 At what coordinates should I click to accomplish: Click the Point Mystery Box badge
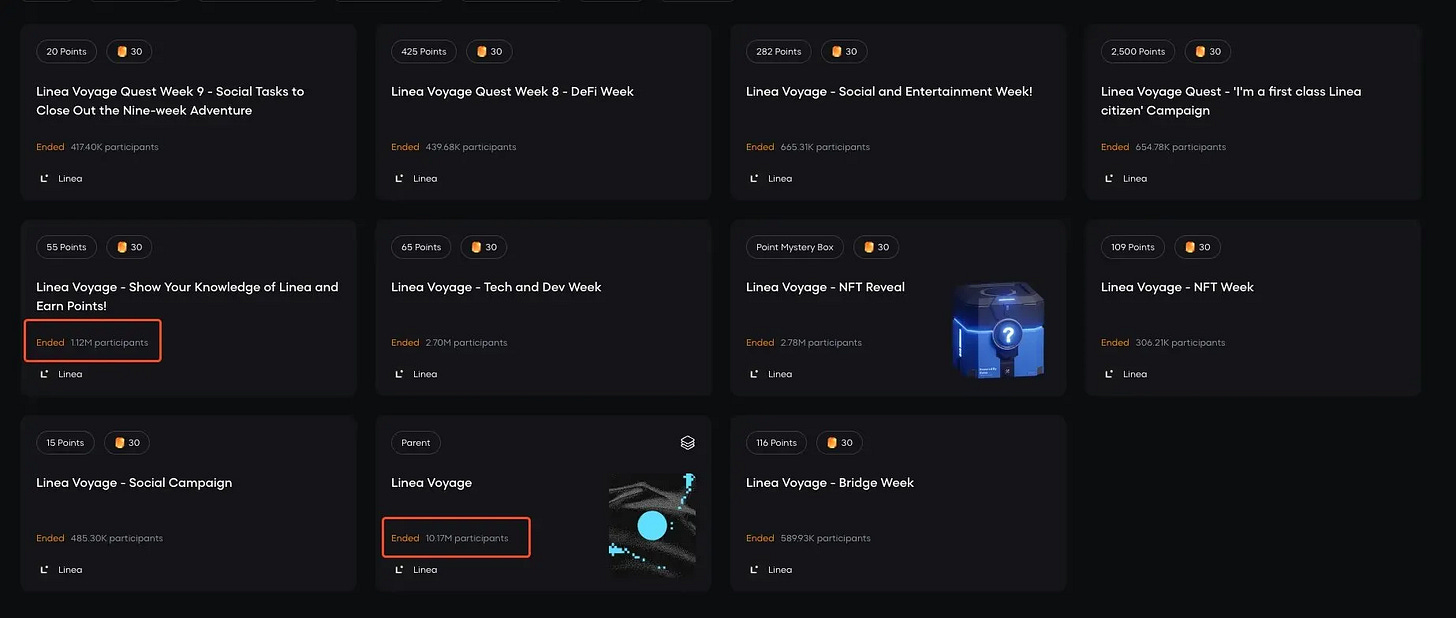795,247
